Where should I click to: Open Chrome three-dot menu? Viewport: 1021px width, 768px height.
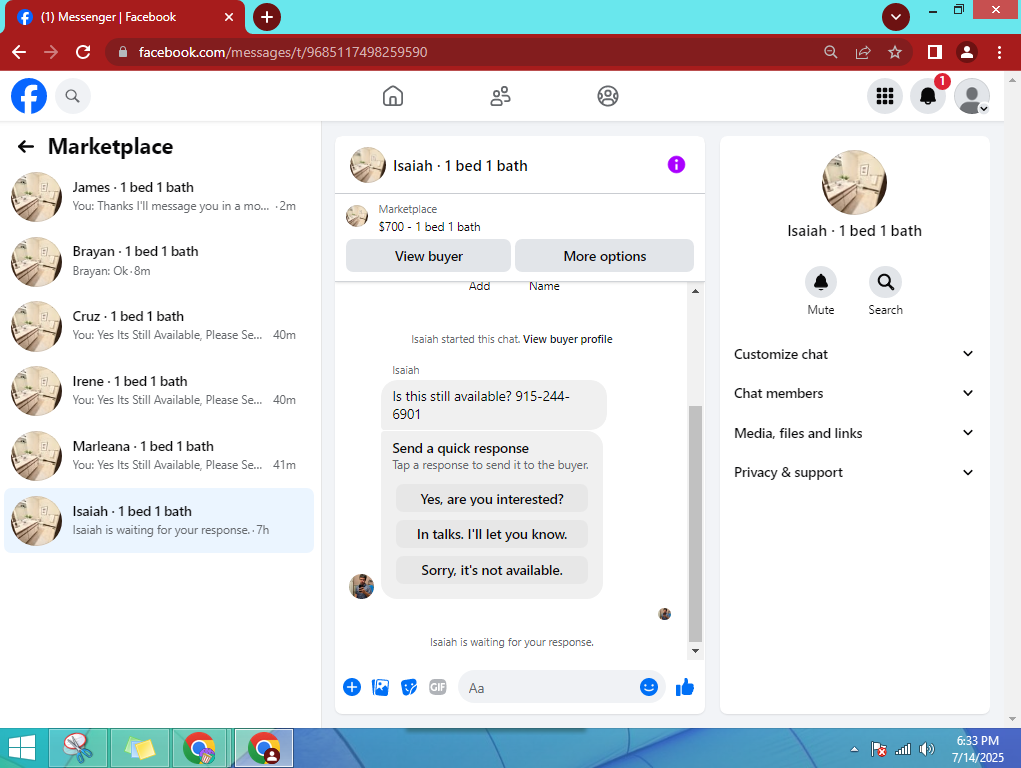pyautogui.click(x=999, y=52)
